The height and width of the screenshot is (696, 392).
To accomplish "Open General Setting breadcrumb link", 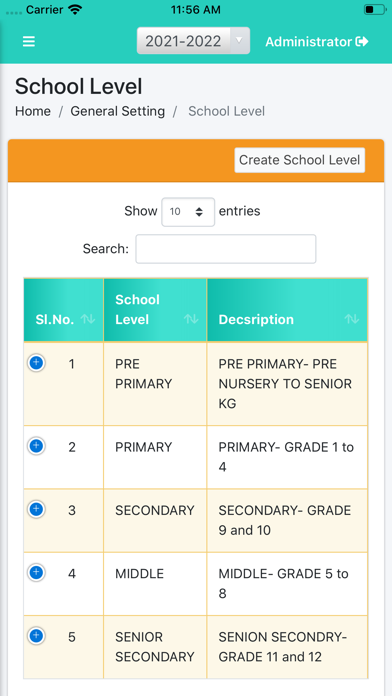I will point(118,111).
